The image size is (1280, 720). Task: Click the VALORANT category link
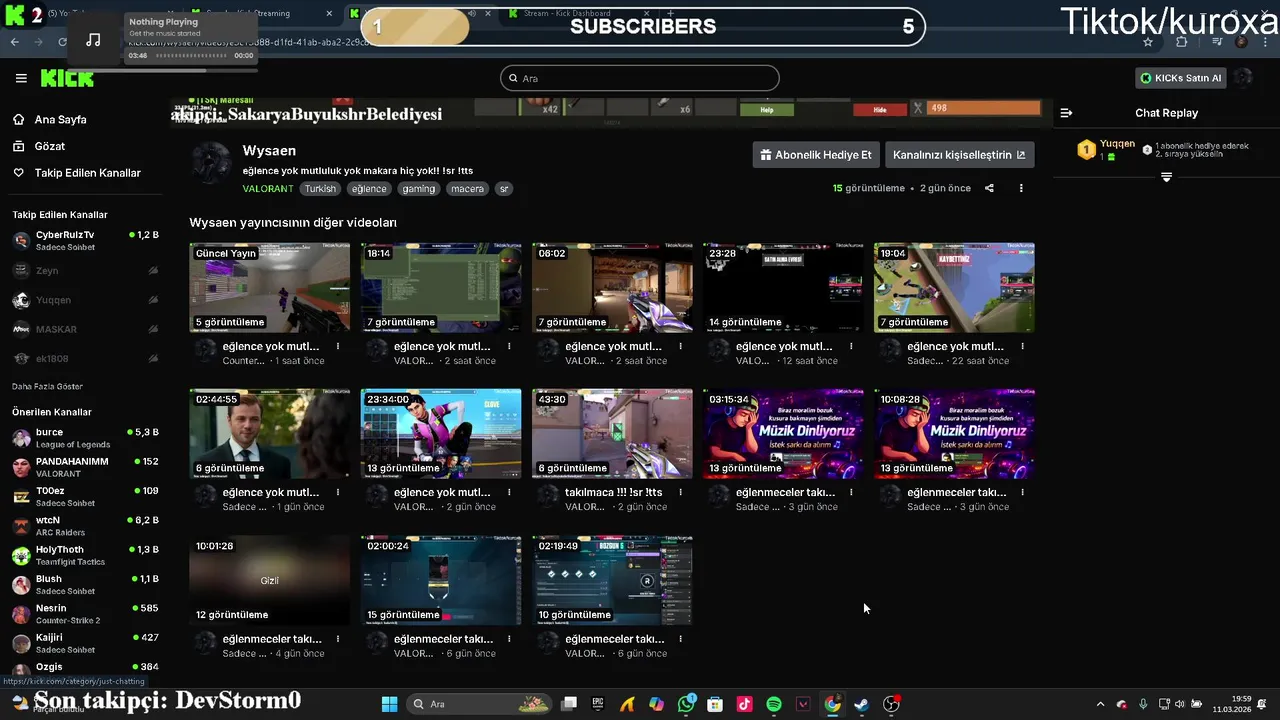pyautogui.click(x=268, y=188)
